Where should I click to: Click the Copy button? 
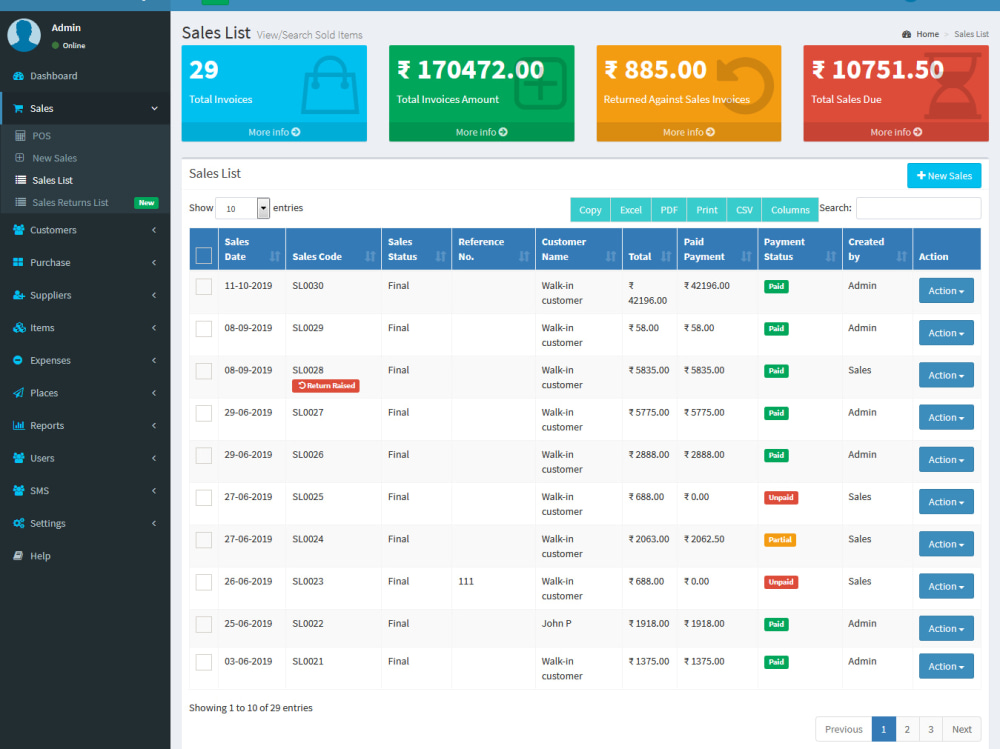pos(590,210)
